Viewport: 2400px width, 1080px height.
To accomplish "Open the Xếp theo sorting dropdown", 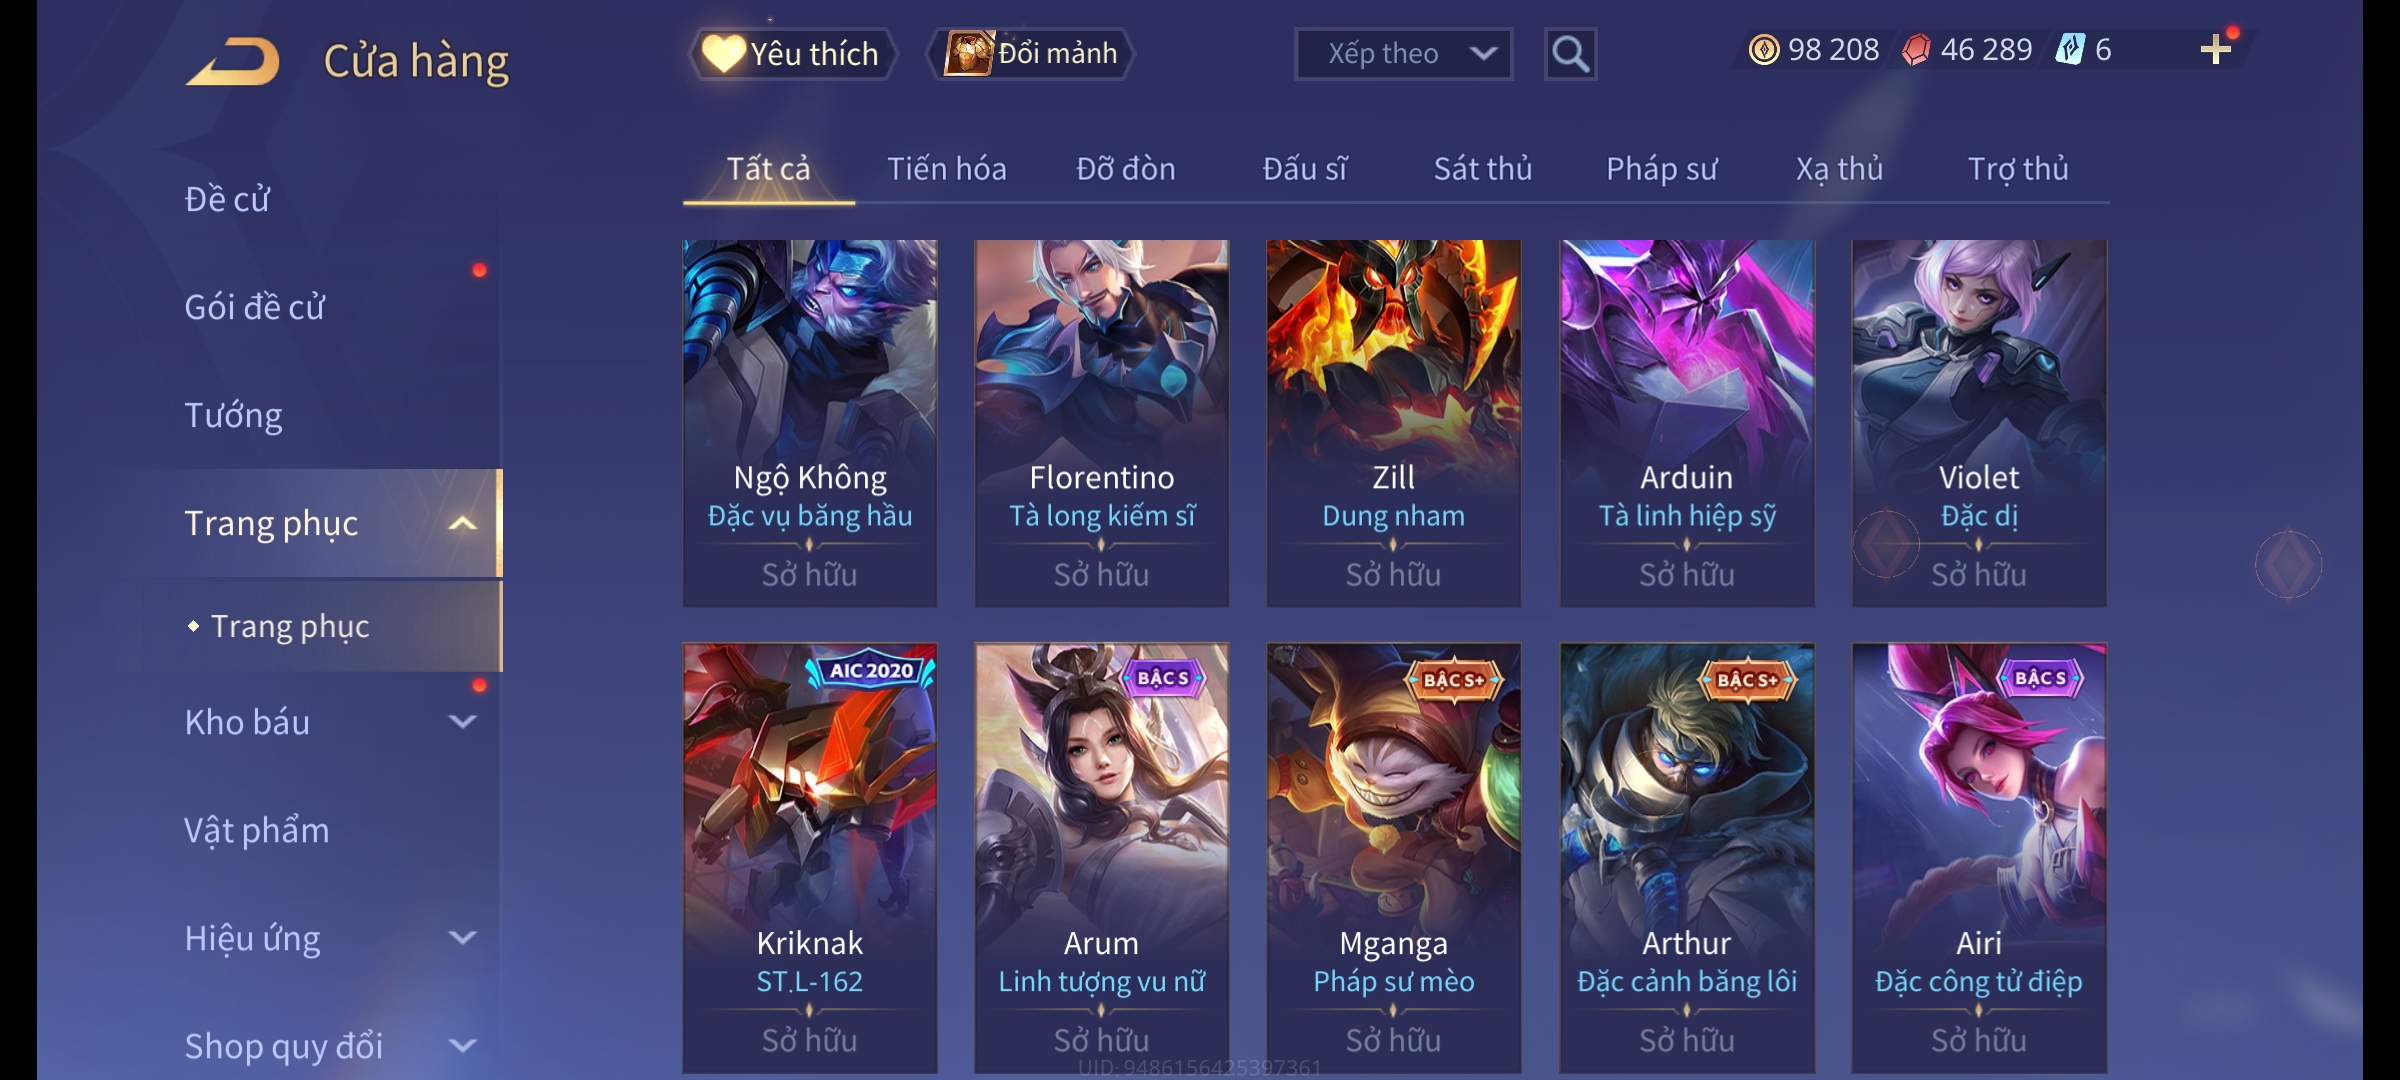I will click(x=1403, y=54).
